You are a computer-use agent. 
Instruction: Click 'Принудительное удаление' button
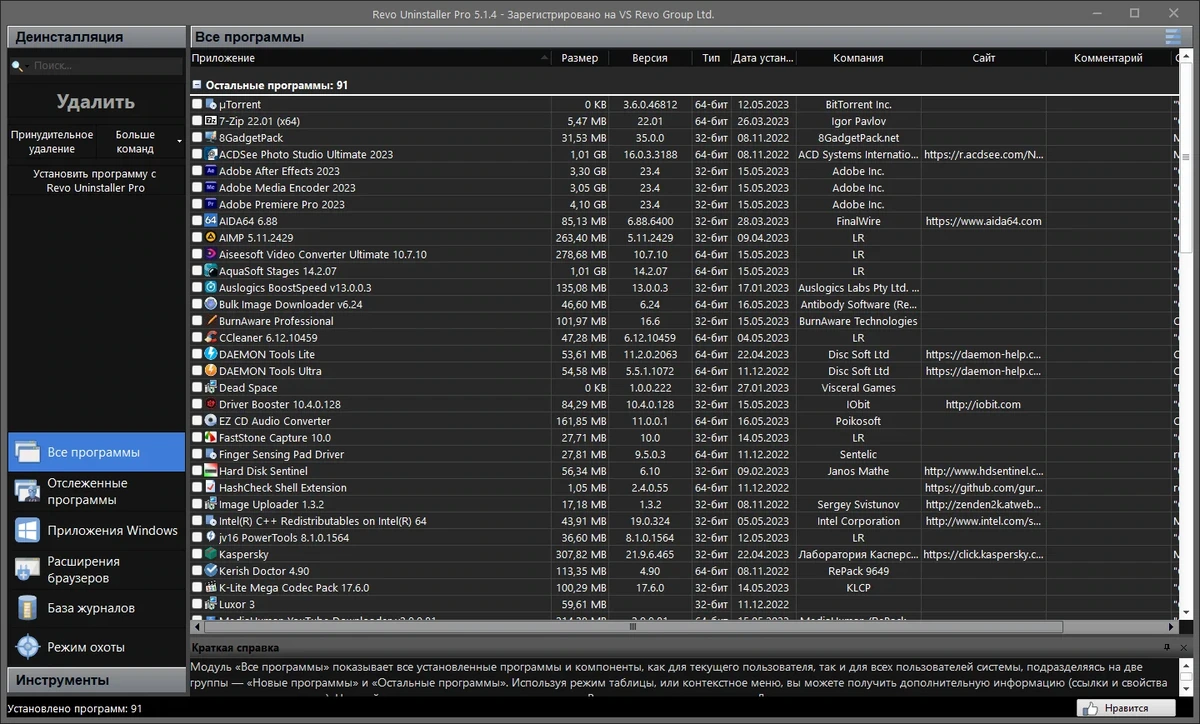[x=52, y=141]
